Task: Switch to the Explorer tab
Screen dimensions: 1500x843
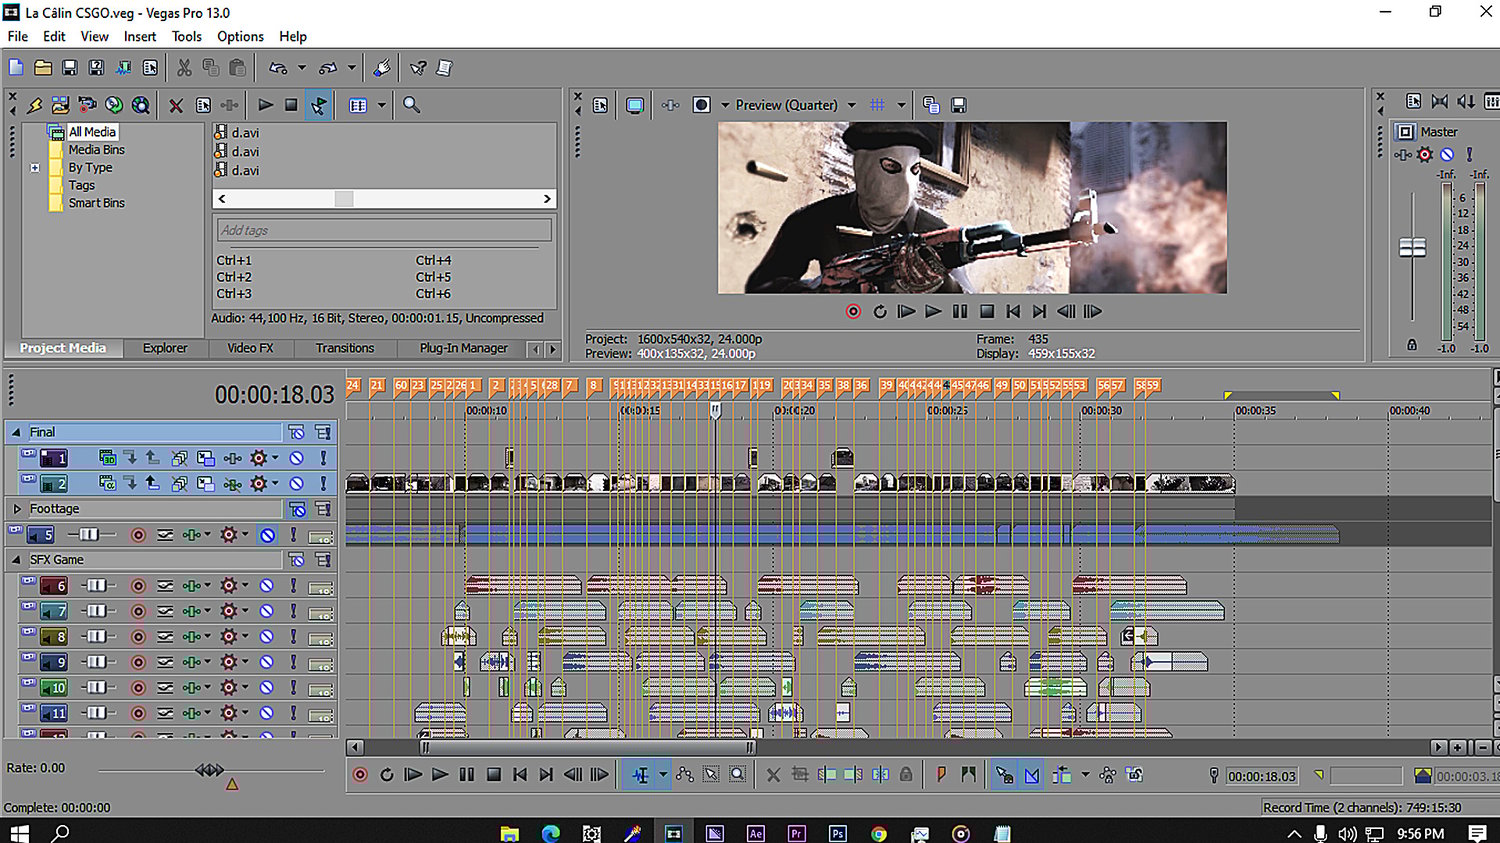Action: click(x=165, y=348)
